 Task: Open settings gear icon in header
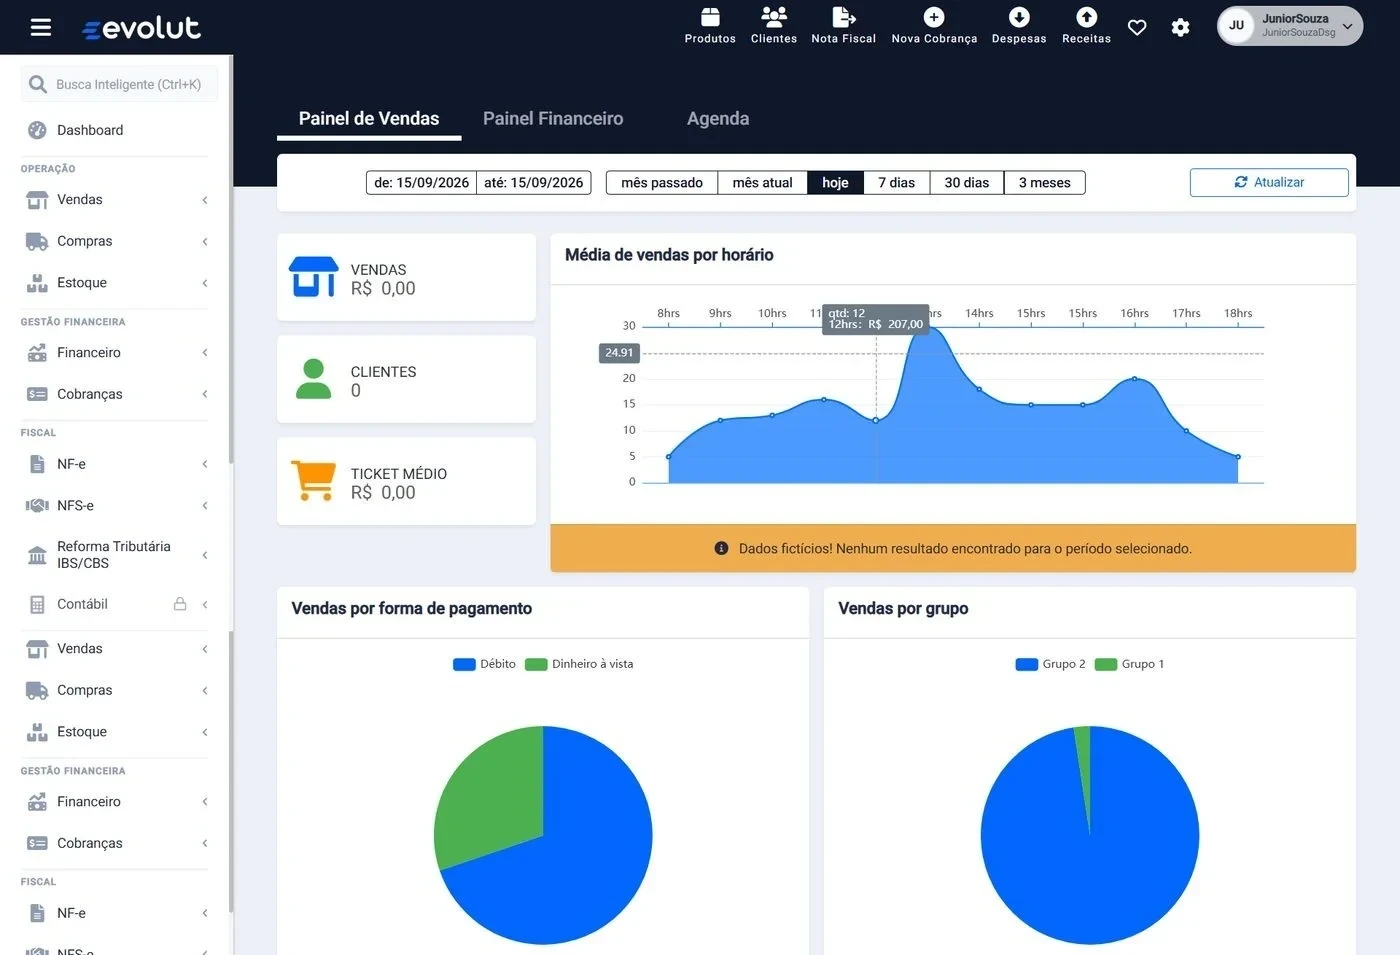click(1181, 27)
